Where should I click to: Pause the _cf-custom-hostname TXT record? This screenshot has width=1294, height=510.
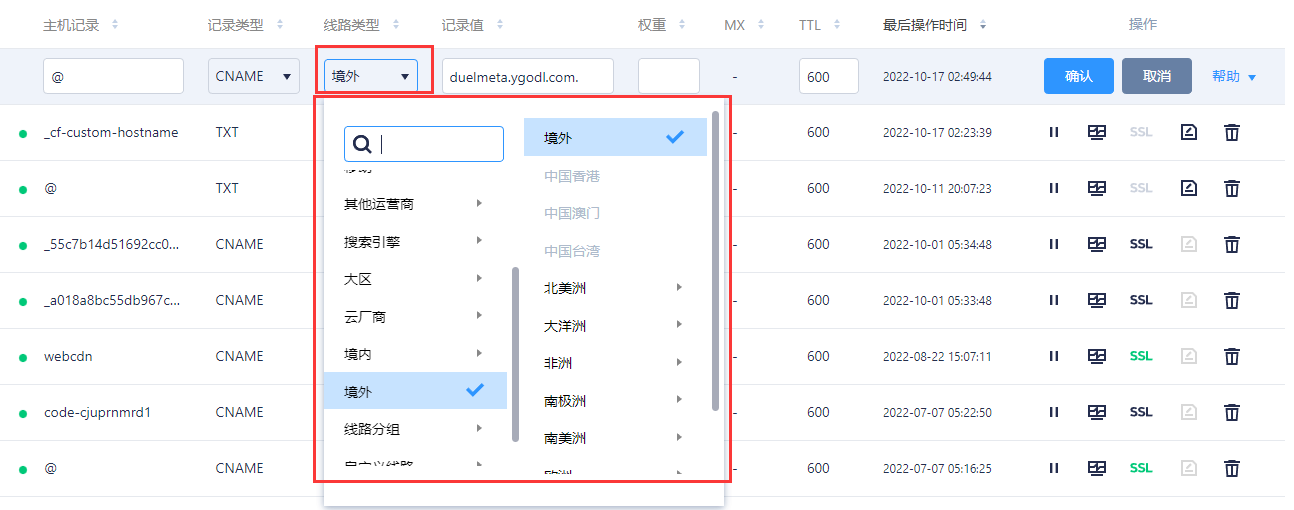point(1054,132)
